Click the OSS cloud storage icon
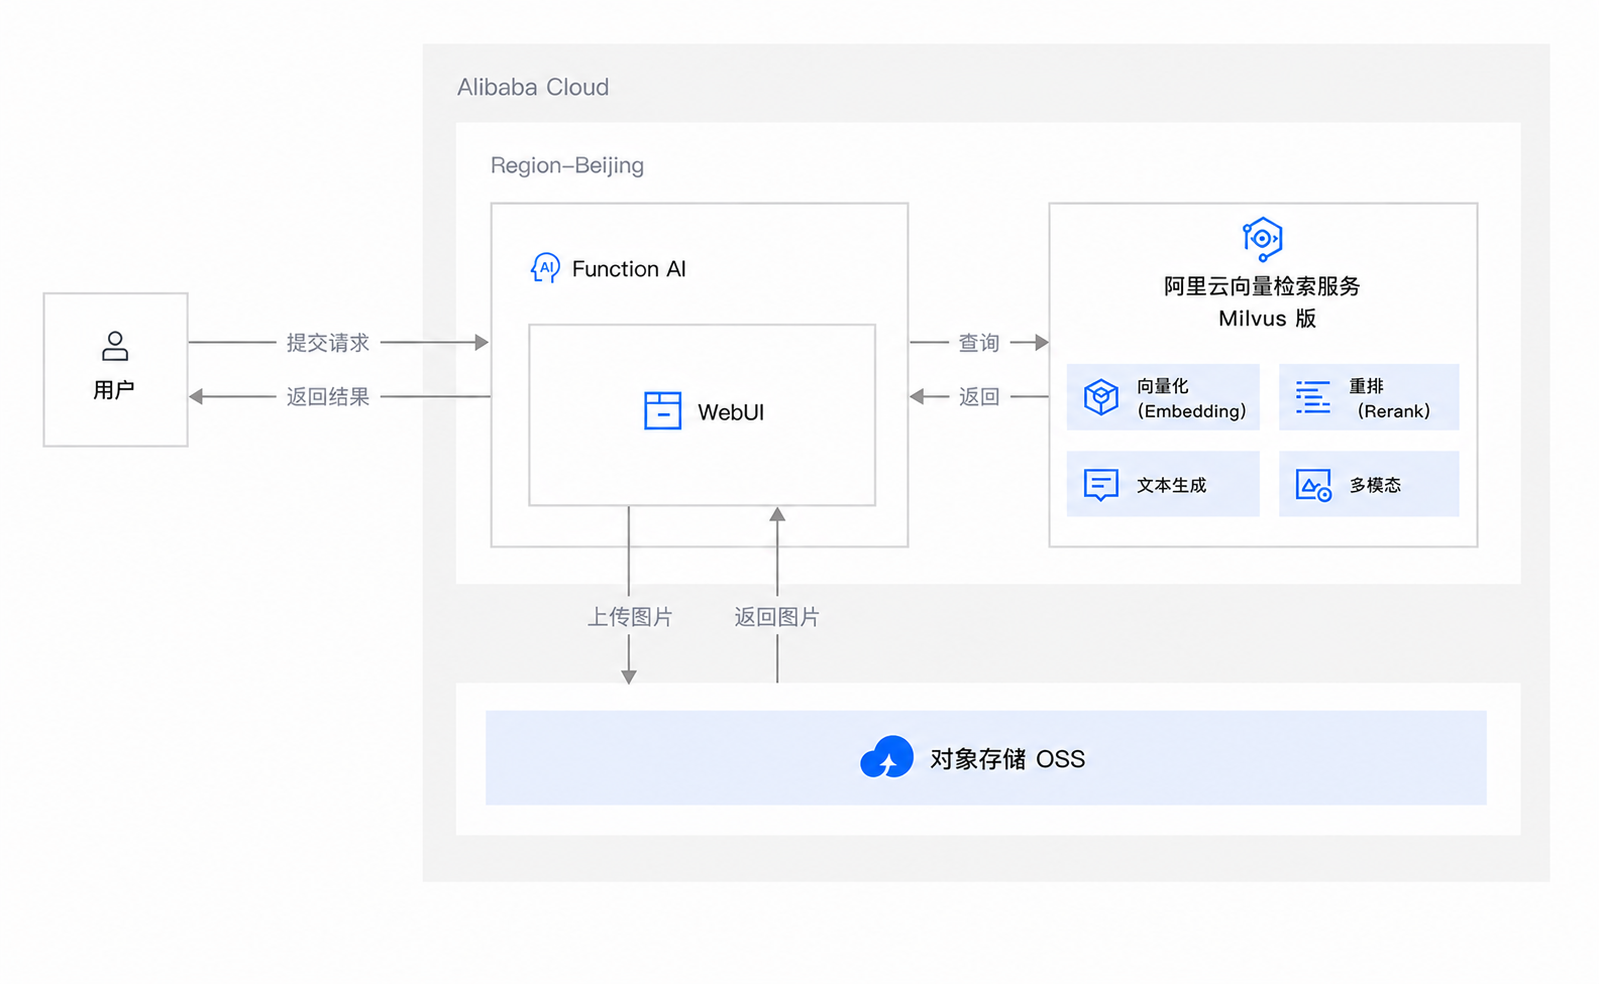Viewport: 1599px width, 984px height. click(x=887, y=758)
